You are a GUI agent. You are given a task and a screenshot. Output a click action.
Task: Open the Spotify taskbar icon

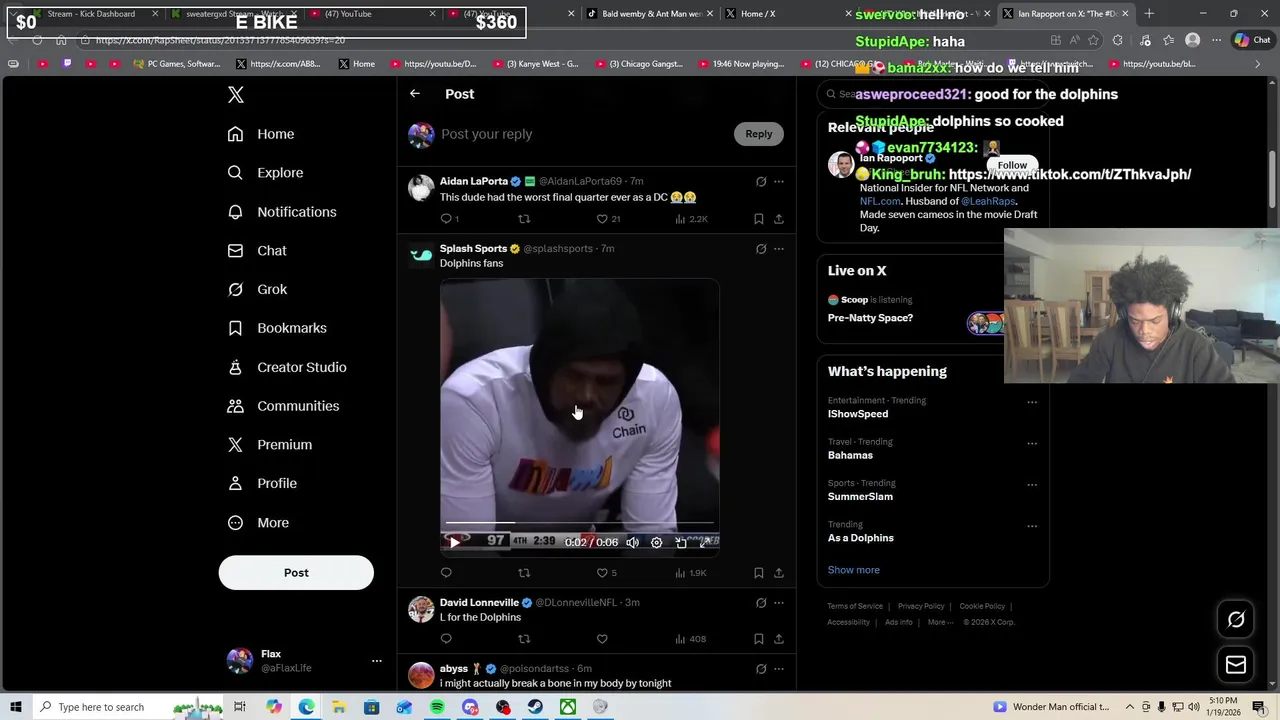click(x=437, y=707)
